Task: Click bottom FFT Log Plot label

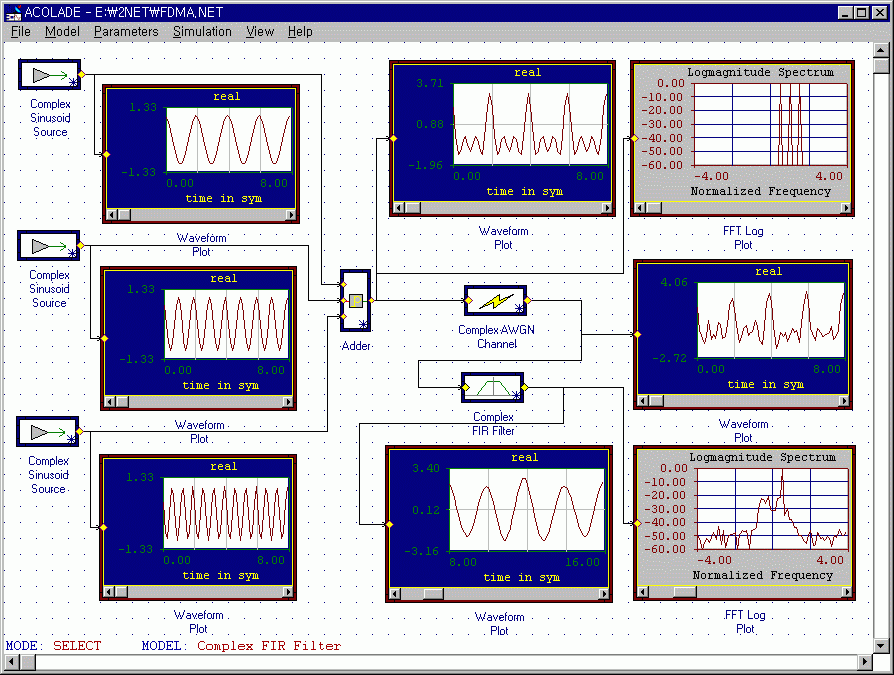Action: [745, 622]
